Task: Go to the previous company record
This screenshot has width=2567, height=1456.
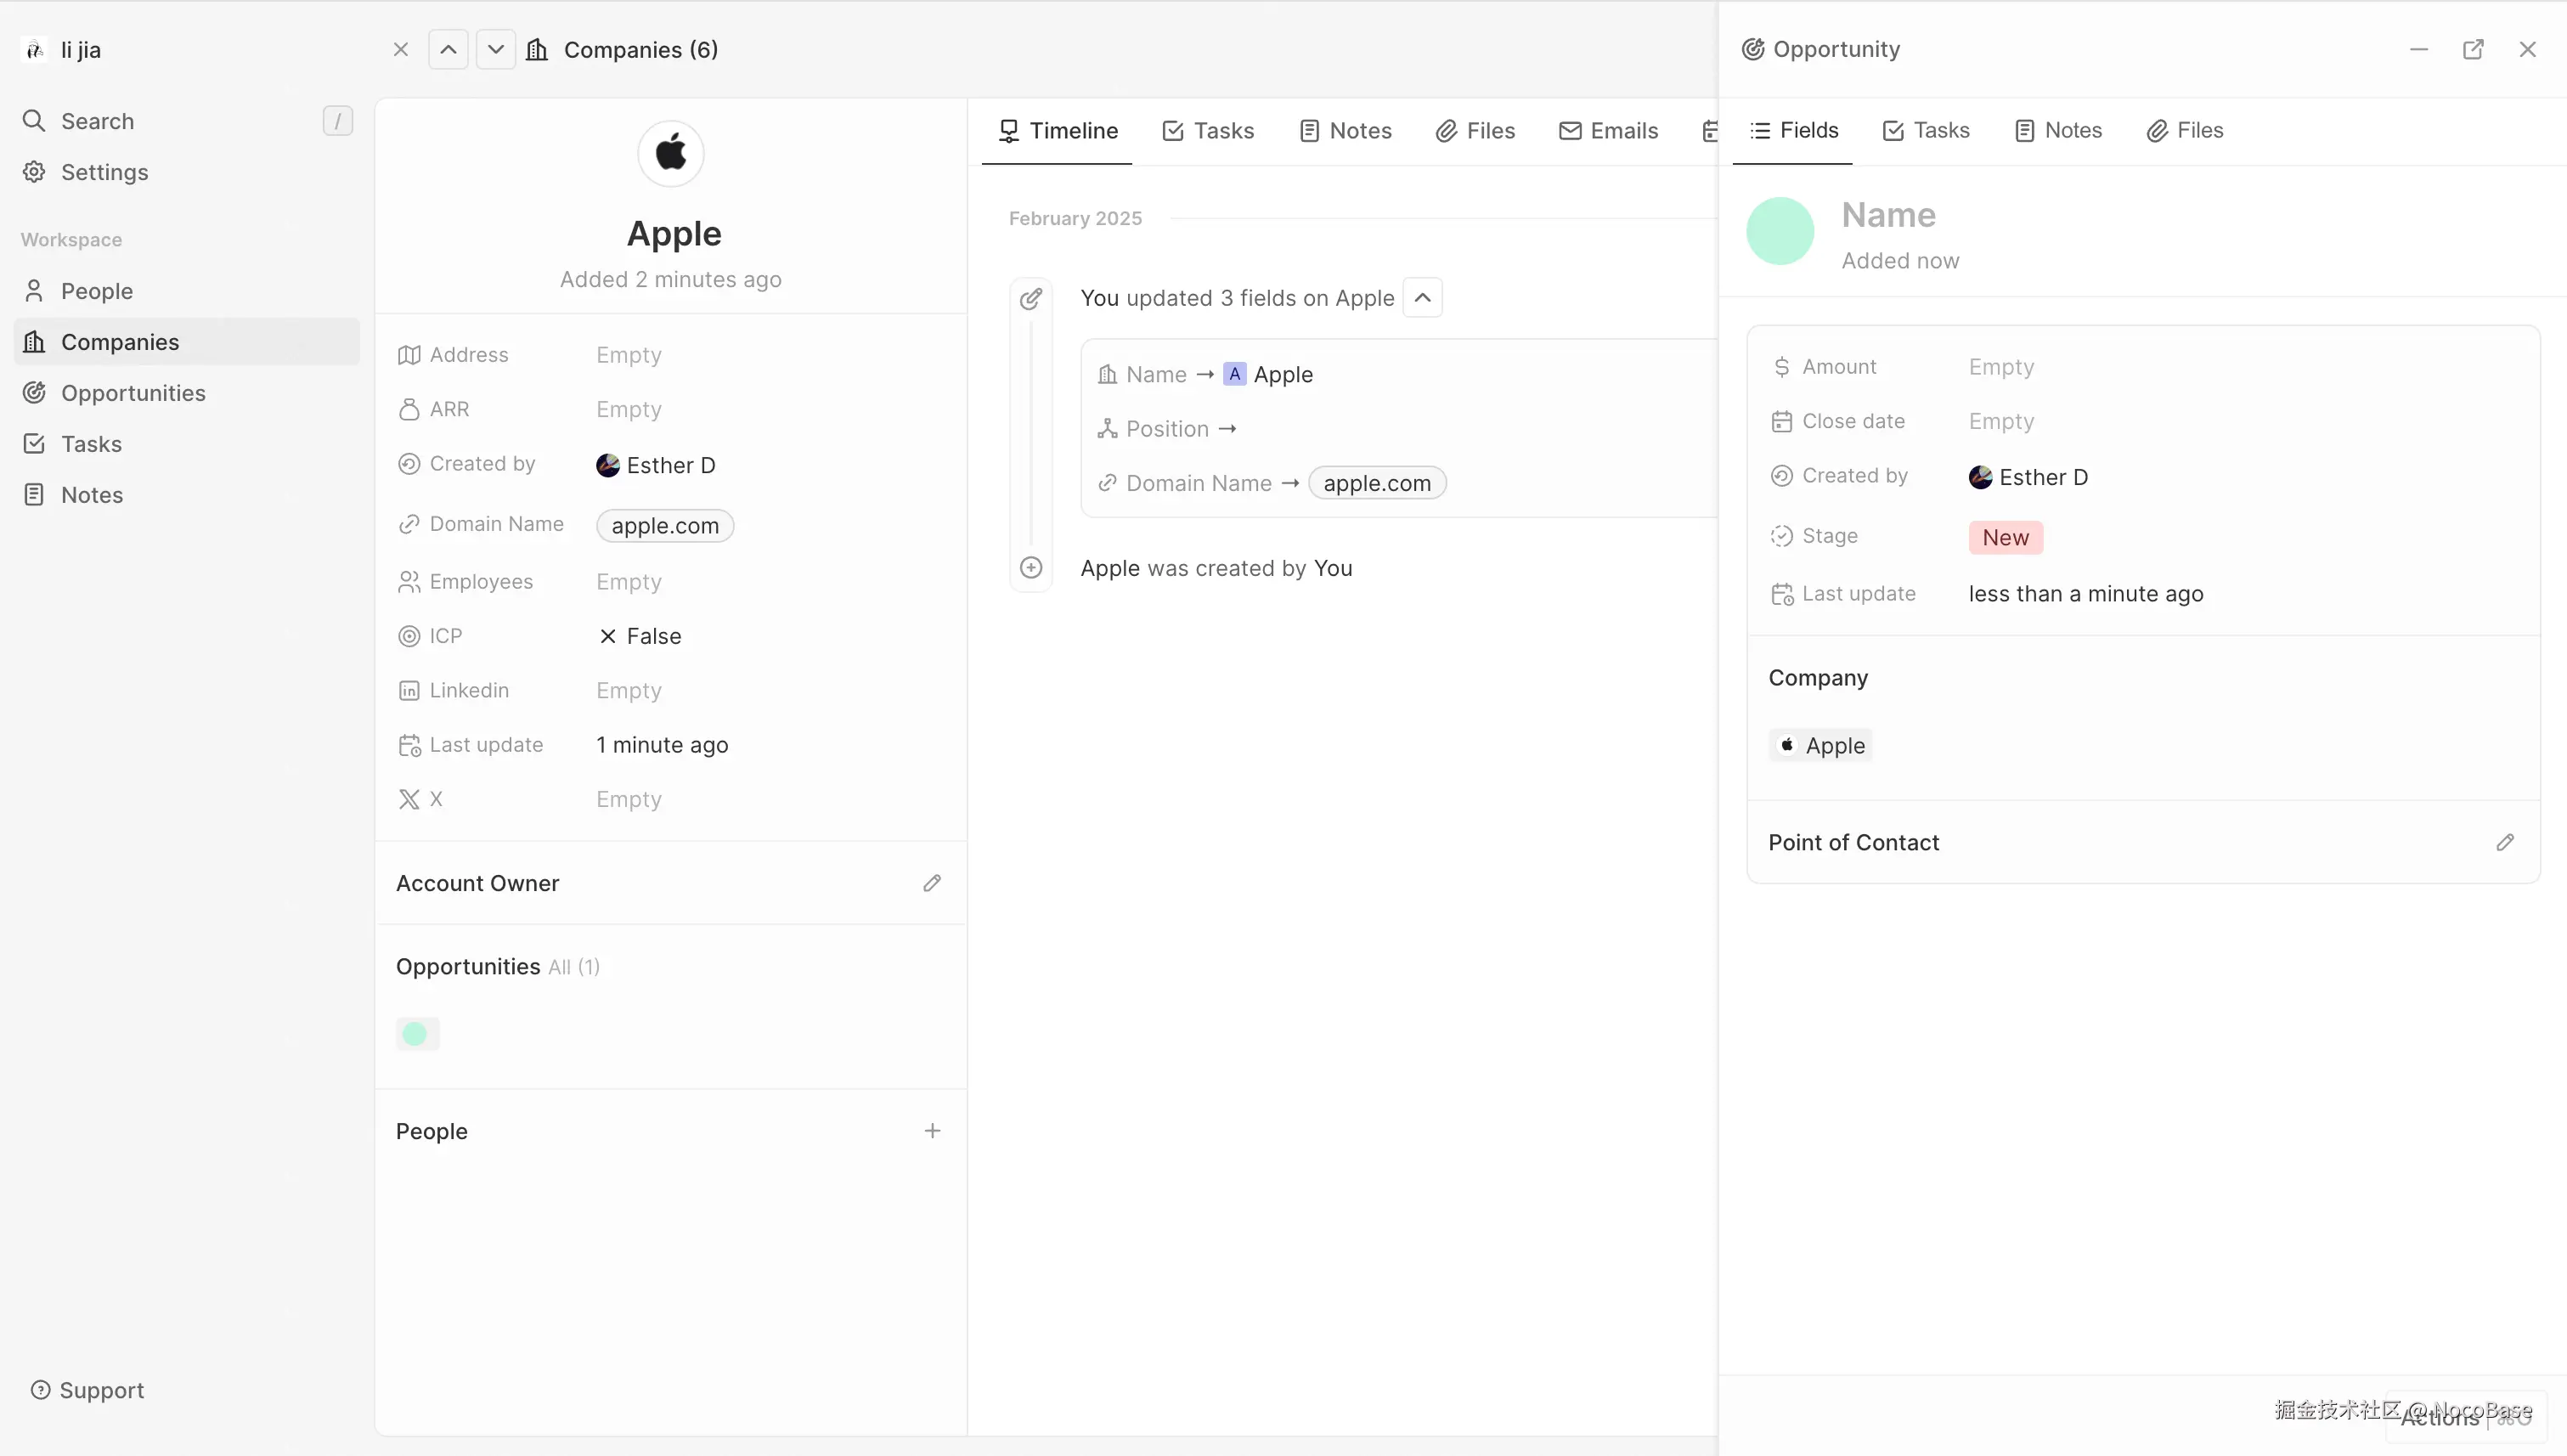Action: click(448, 49)
